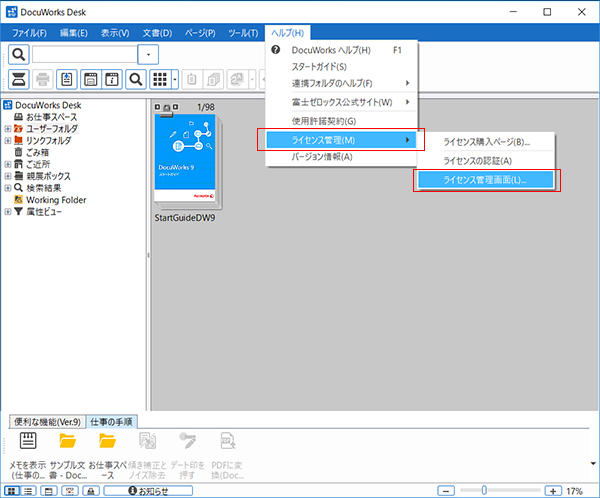Open the ファイル(F) menu
Viewport: 600px width, 498px height.
tap(29, 33)
